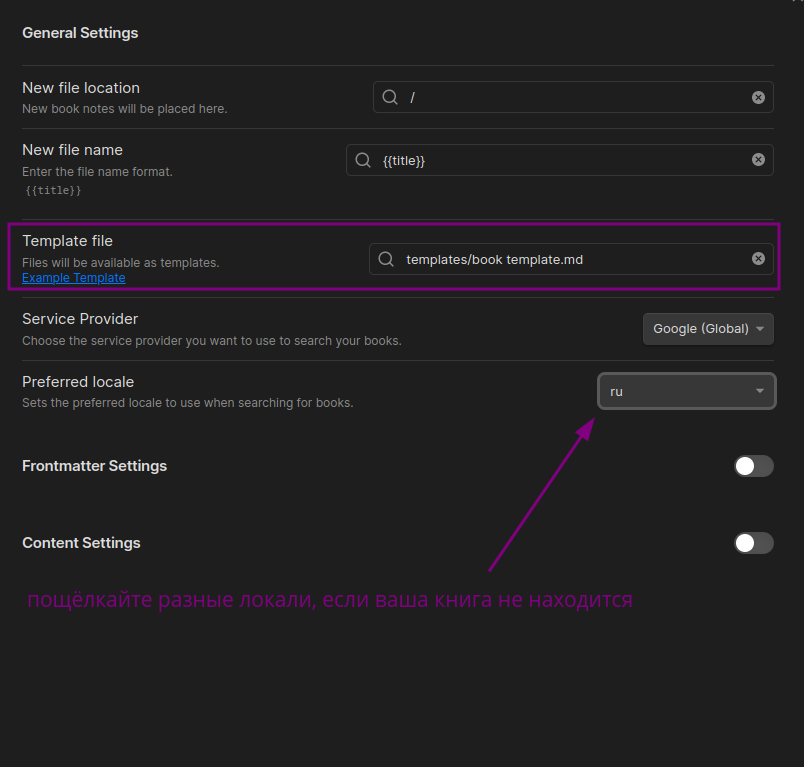804x767 pixels.
Task: Toggle Frontmatter Settings switch
Action: (x=753, y=466)
